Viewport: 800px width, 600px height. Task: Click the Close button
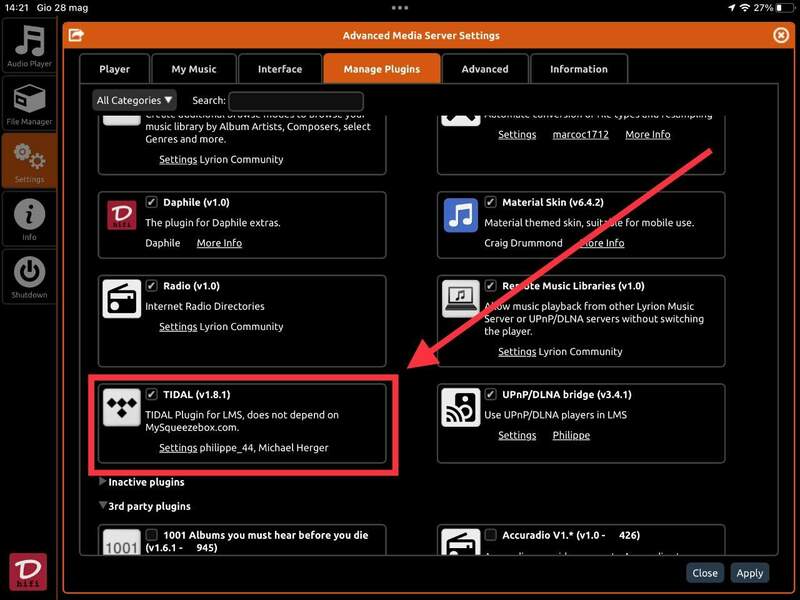(705, 573)
